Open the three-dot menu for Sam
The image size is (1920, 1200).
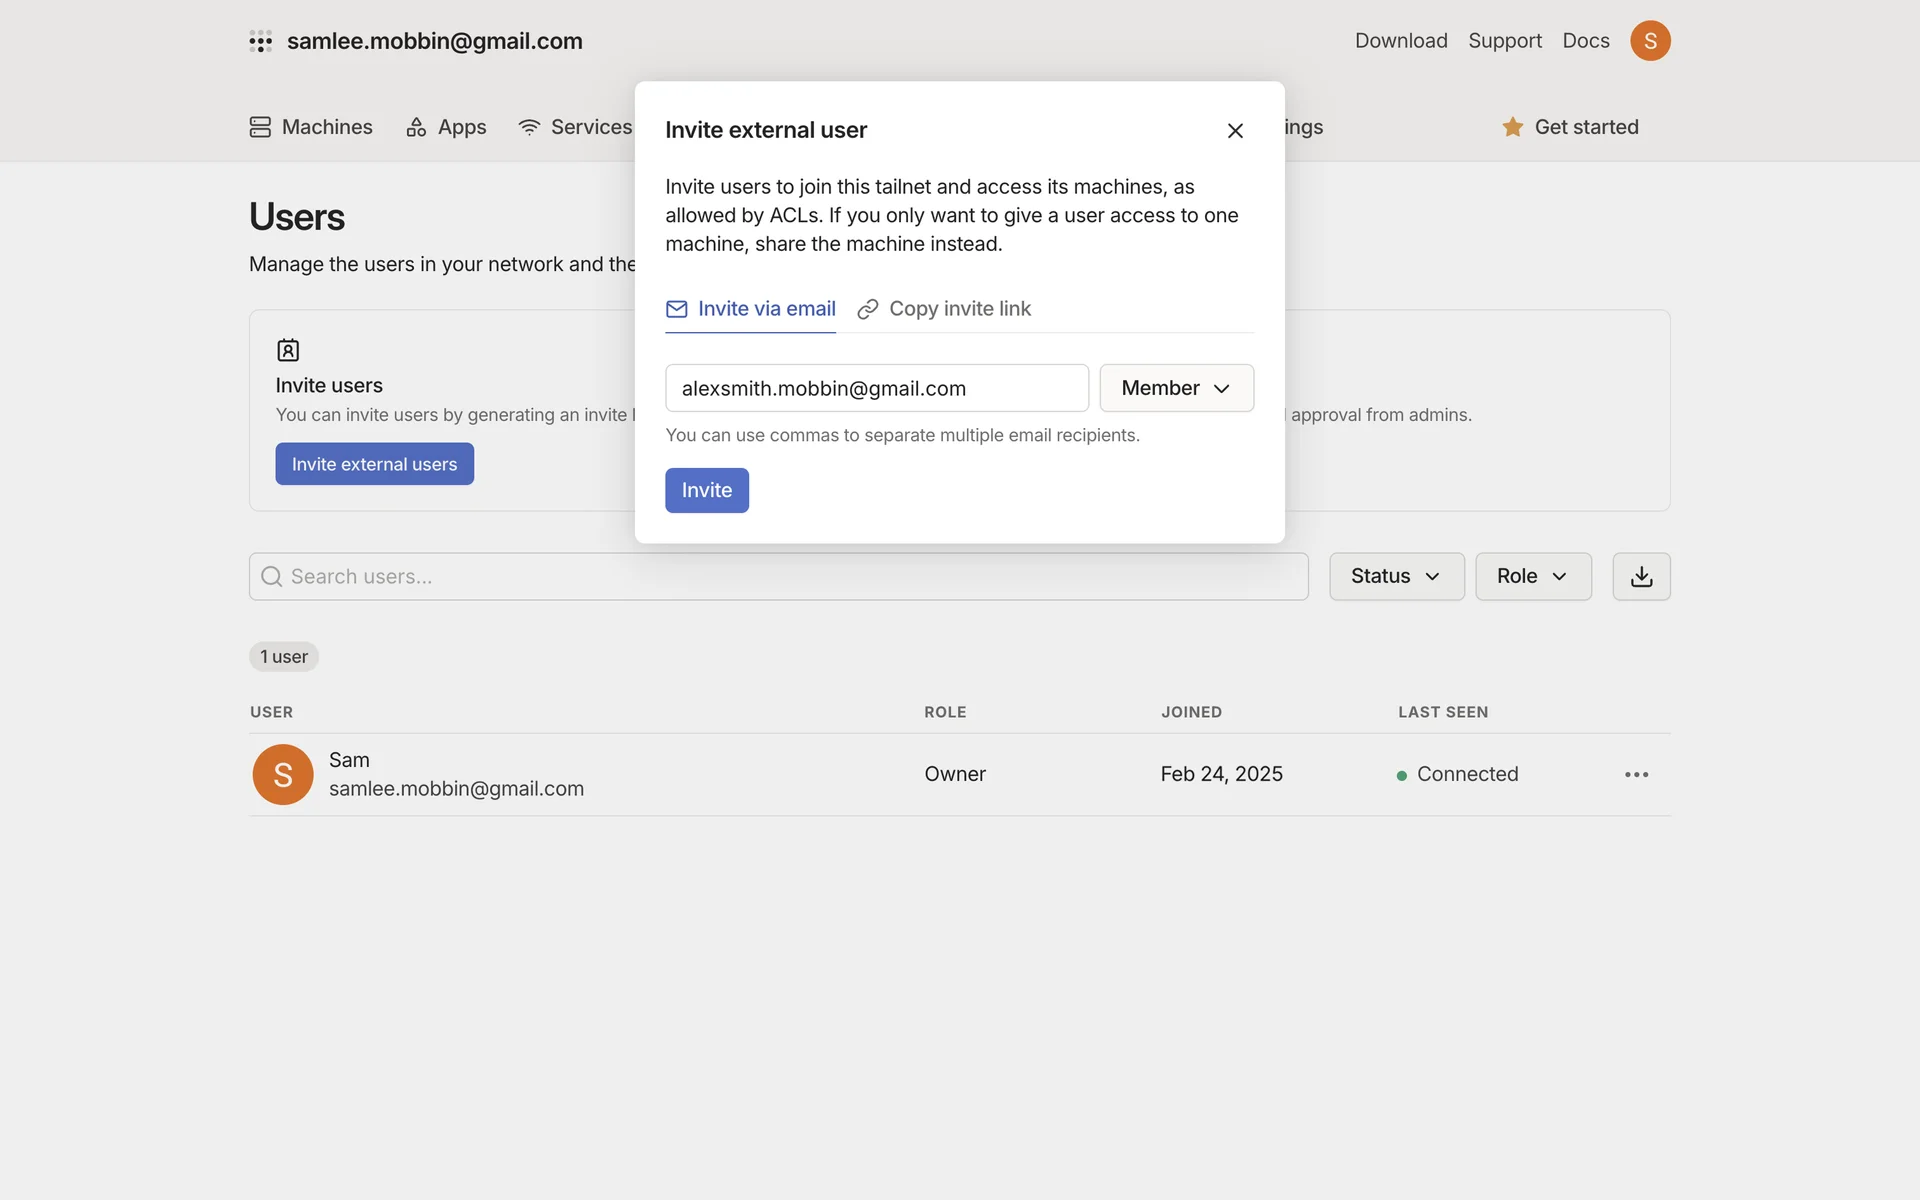(x=1636, y=774)
